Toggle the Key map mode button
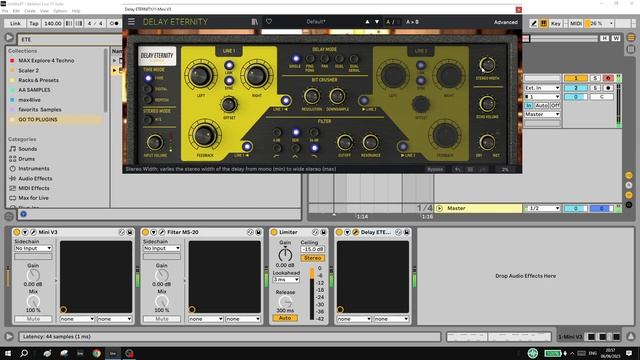The image size is (640, 360). coord(556,23)
